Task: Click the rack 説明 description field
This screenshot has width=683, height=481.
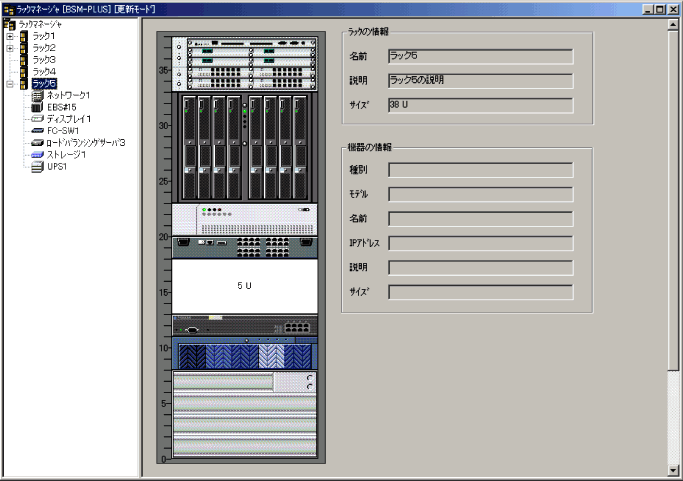Action: [479, 81]
